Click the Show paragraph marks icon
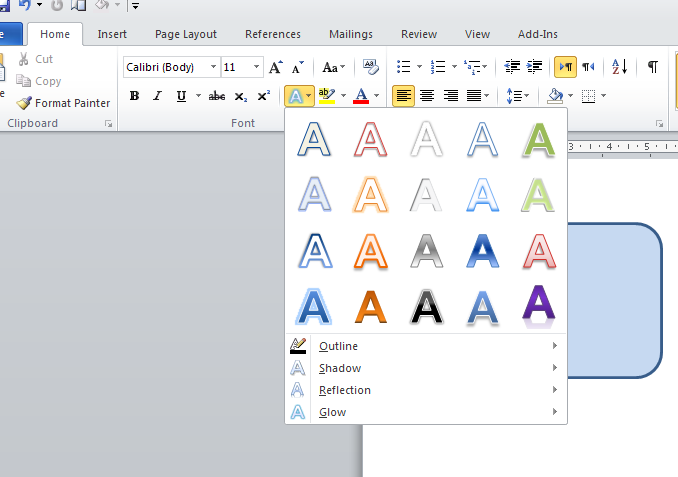 click(652, 67)
